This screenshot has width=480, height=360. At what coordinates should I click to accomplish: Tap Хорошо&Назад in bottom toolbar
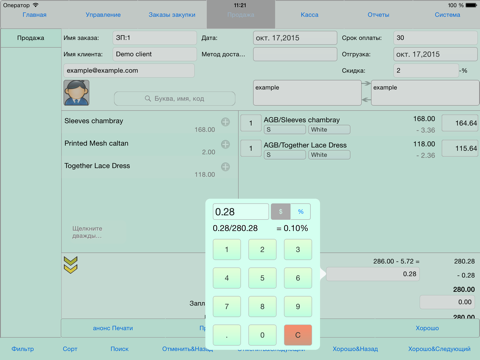[x=355, y=349]
